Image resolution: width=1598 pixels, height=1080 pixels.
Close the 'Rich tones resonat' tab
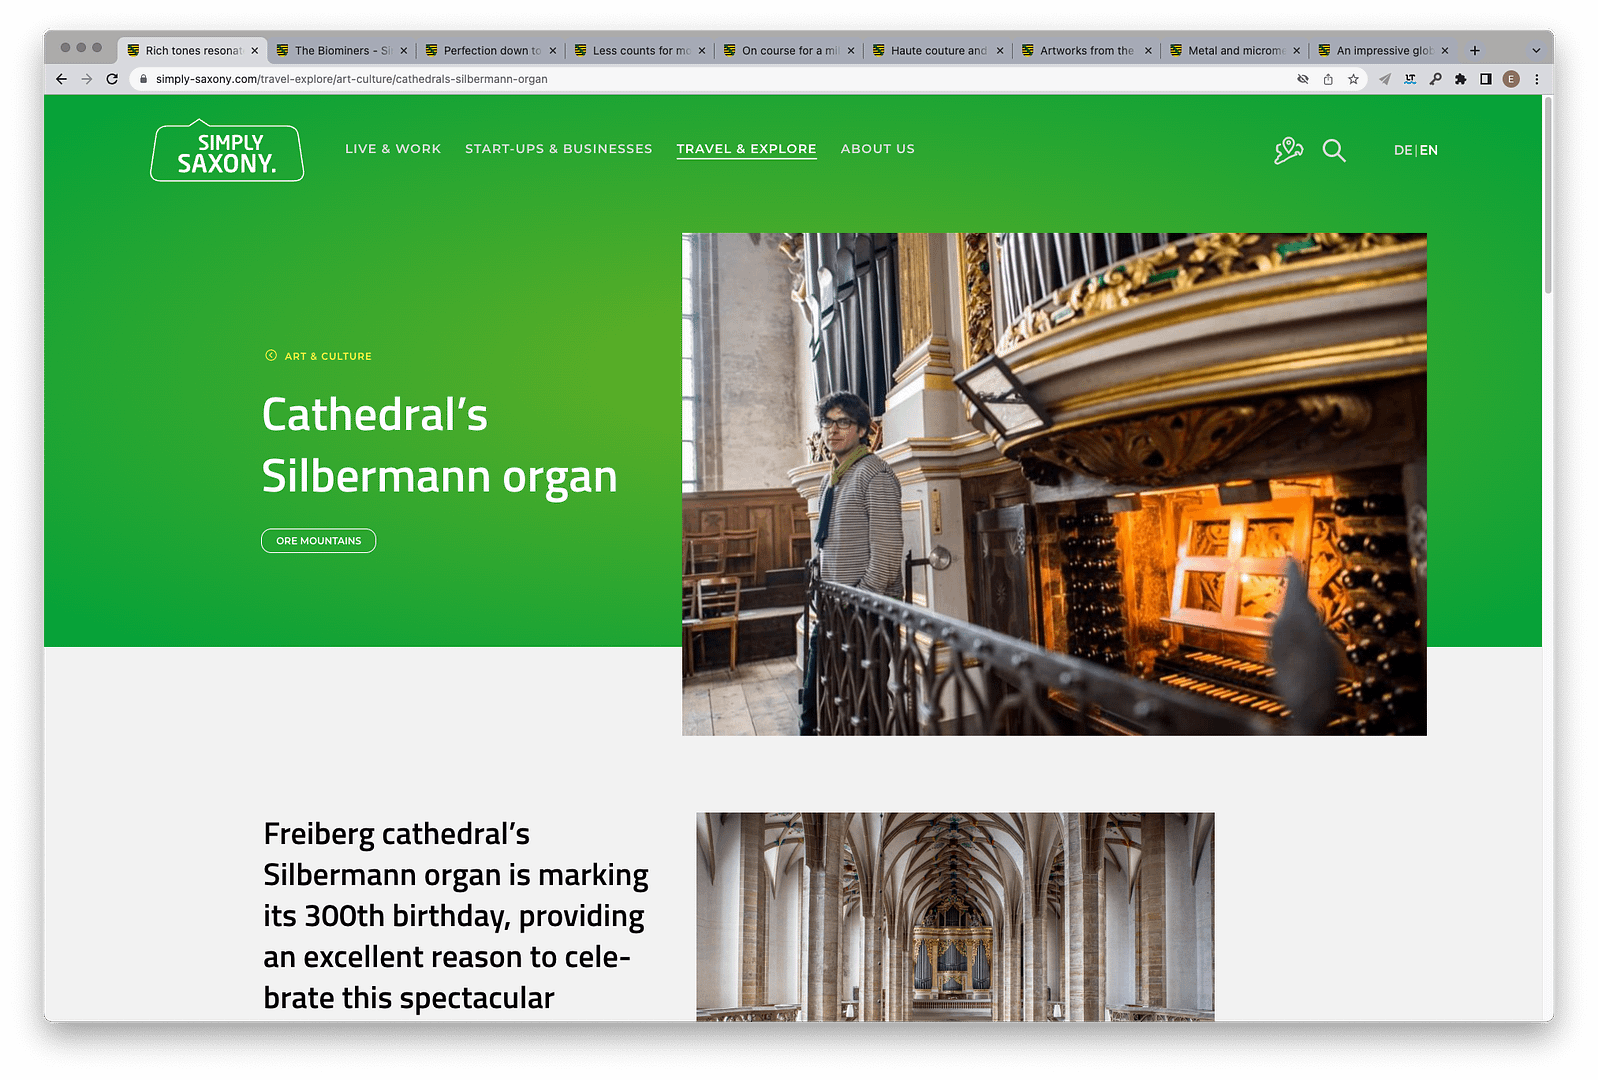click(255, 50)
